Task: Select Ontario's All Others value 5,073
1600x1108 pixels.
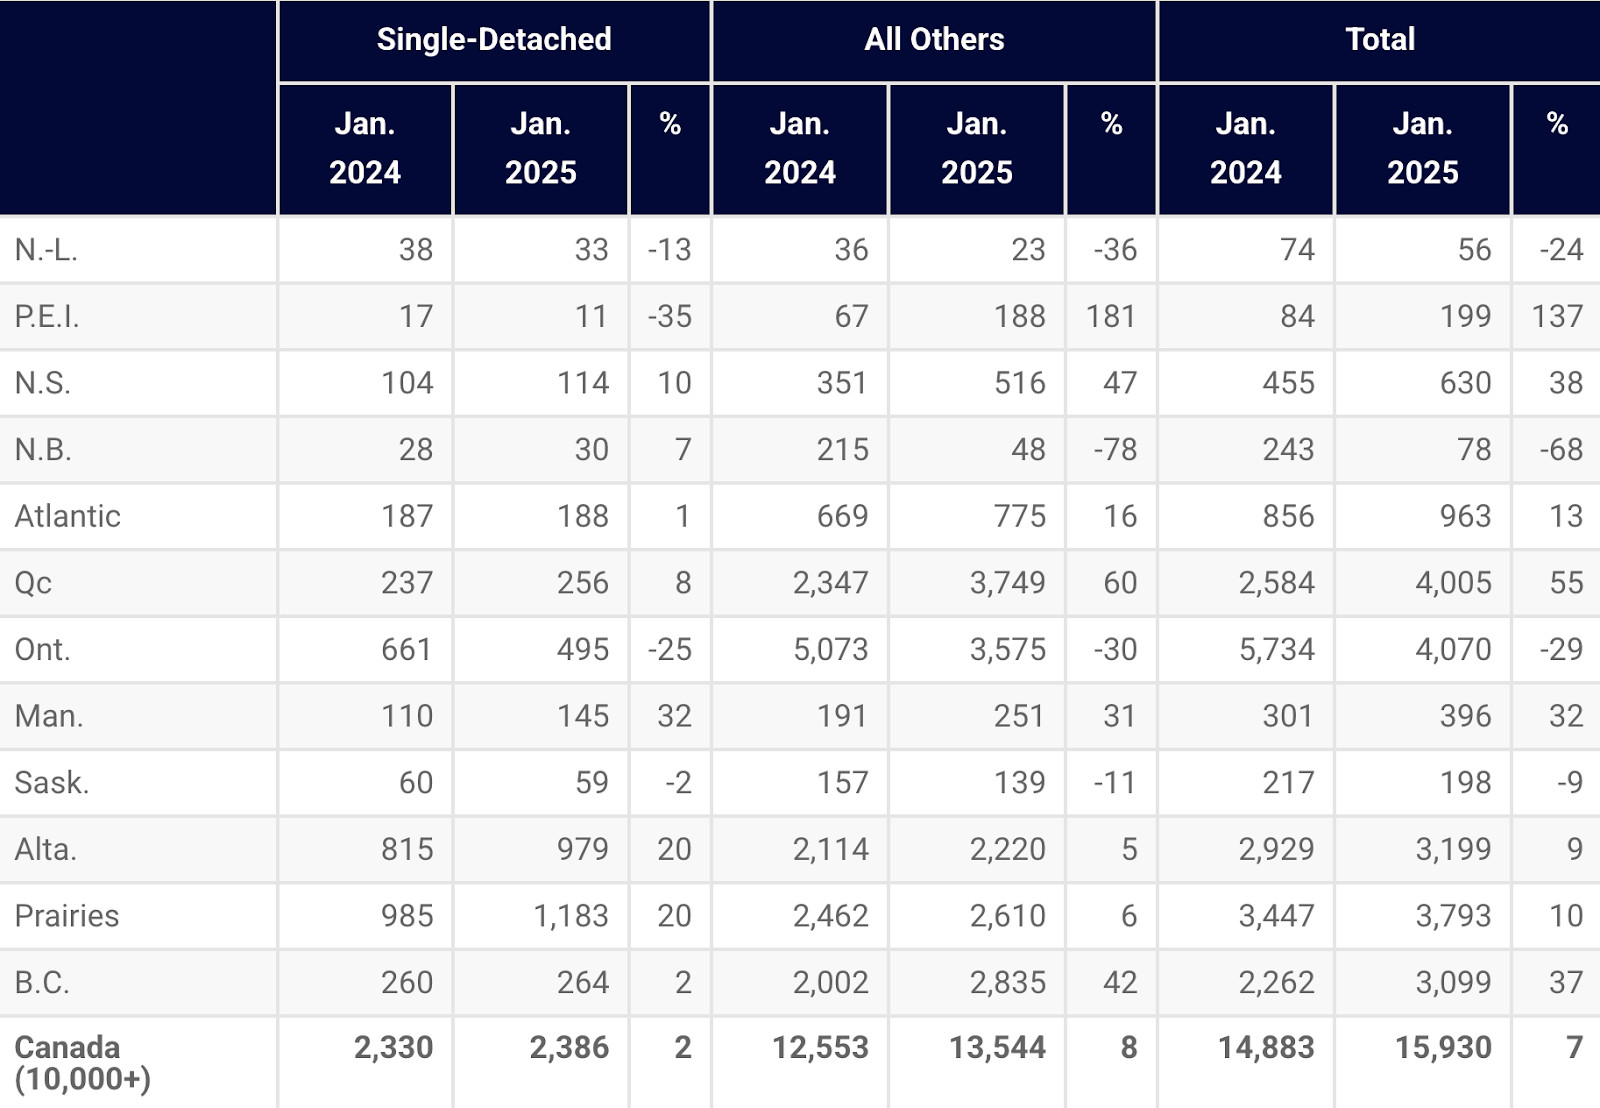Action: pyautogui.click(x=830, y=650)
